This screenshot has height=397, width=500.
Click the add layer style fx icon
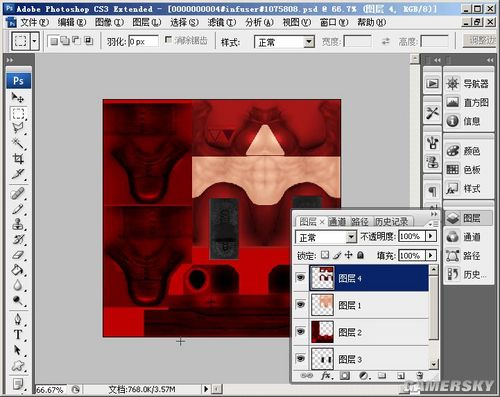pos(326,376)
